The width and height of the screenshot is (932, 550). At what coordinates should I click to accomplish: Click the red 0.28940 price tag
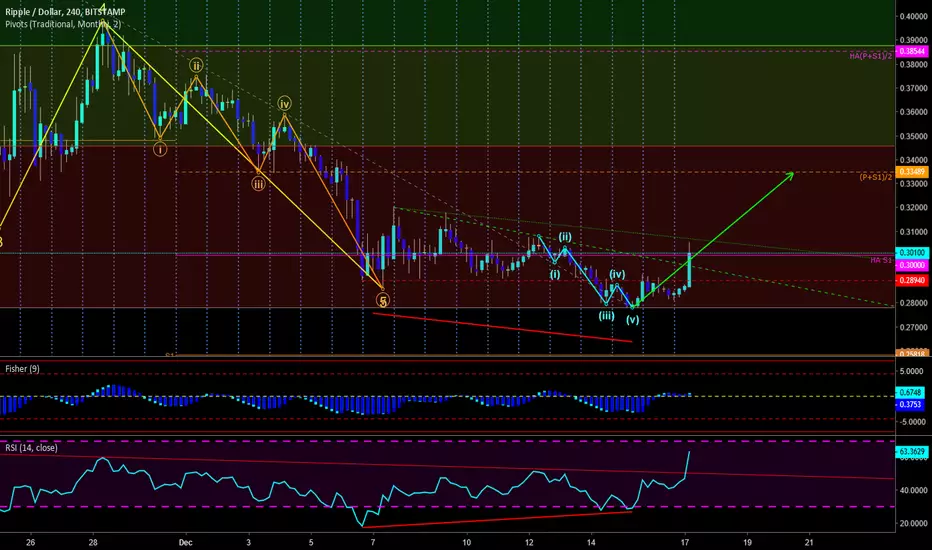(912, 280)
